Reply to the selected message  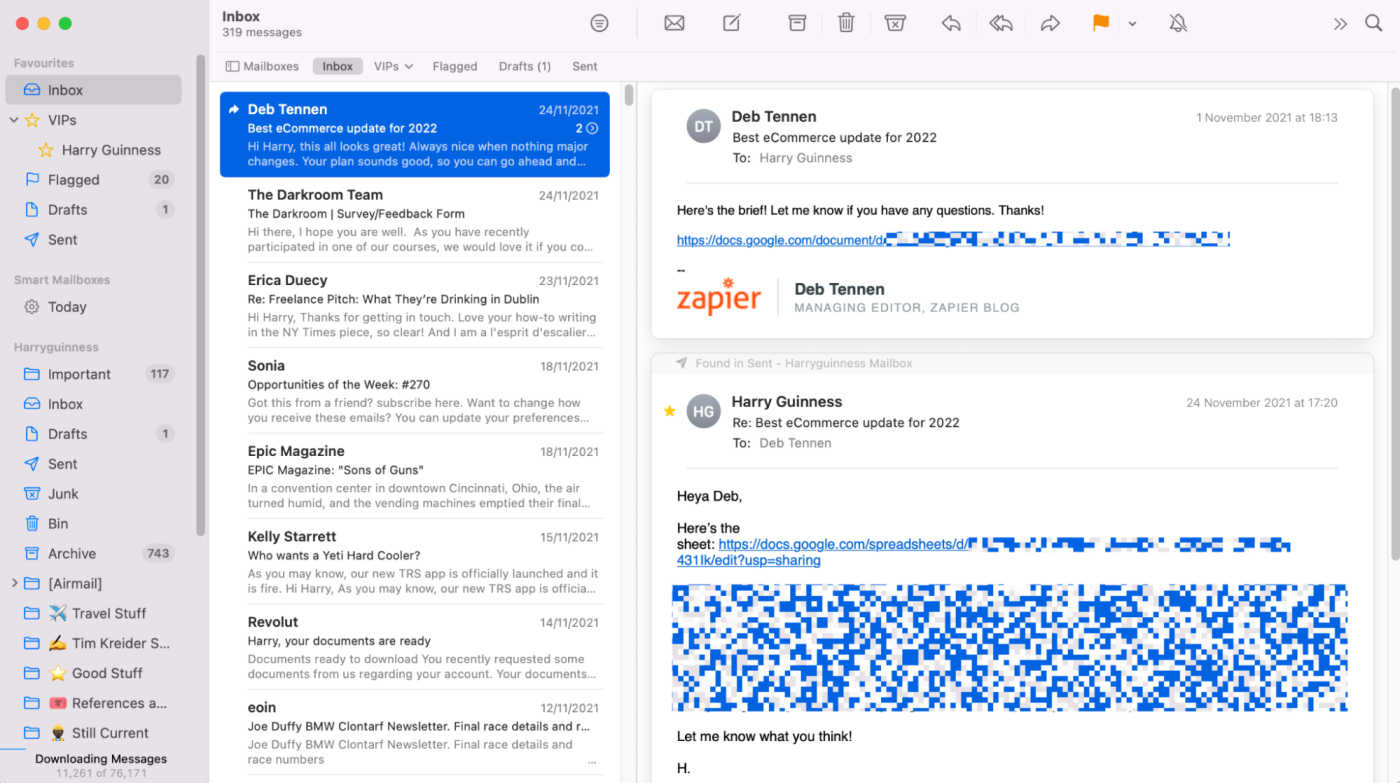[x=951, y=23]
